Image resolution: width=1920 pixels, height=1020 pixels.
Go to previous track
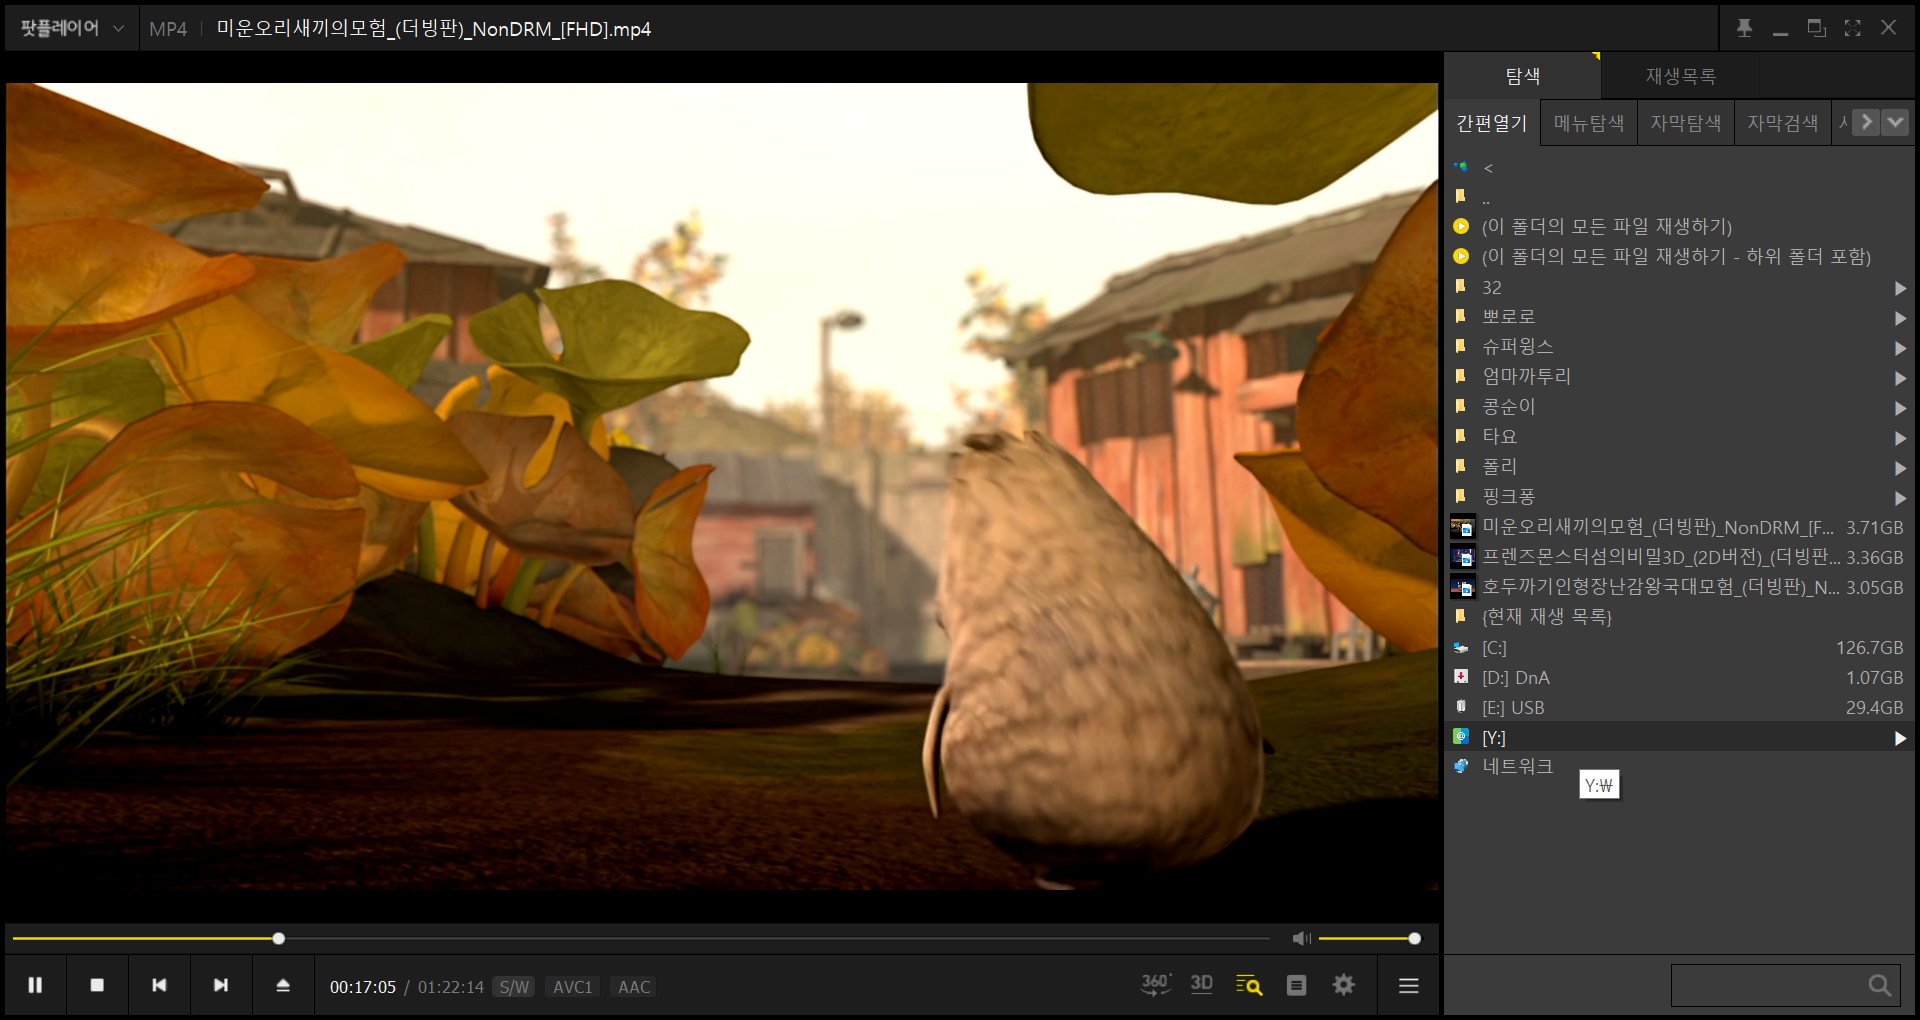tap(159, 985)
